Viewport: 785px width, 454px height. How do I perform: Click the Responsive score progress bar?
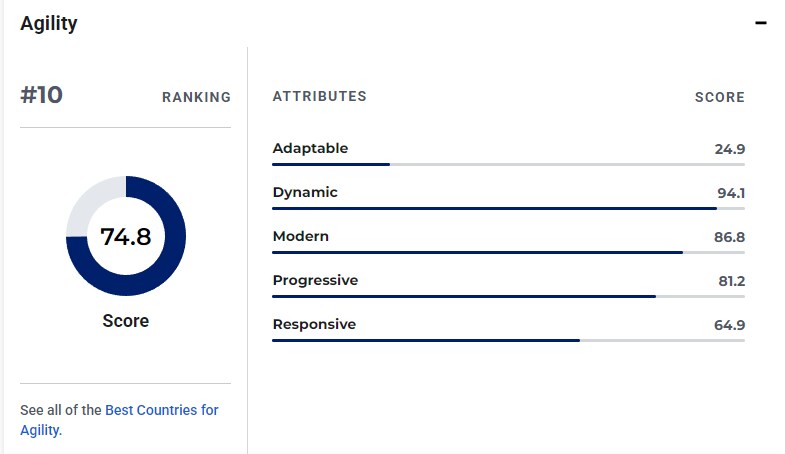point(508,340)
